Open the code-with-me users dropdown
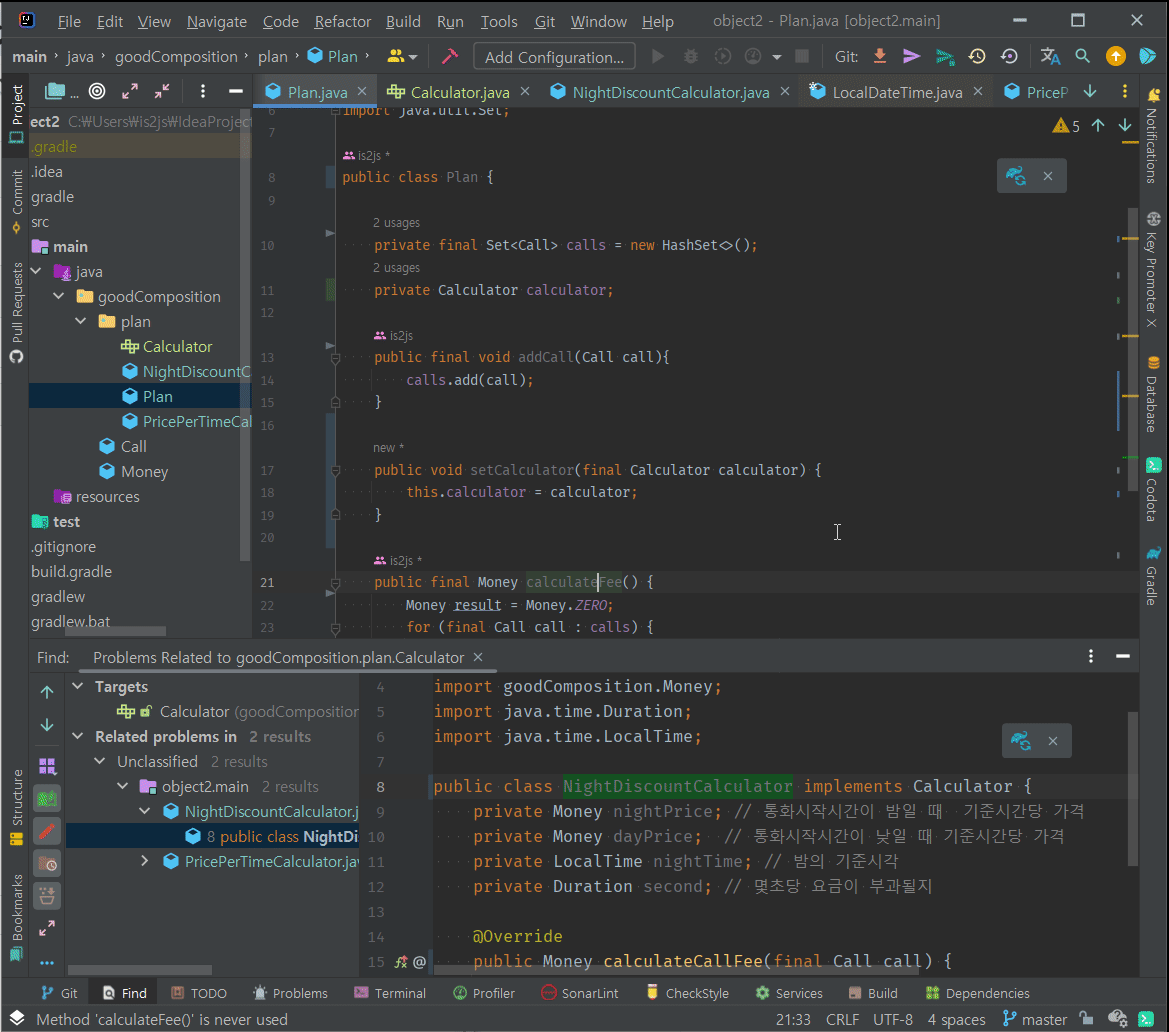The image size is (1169, 1032). 403,57
